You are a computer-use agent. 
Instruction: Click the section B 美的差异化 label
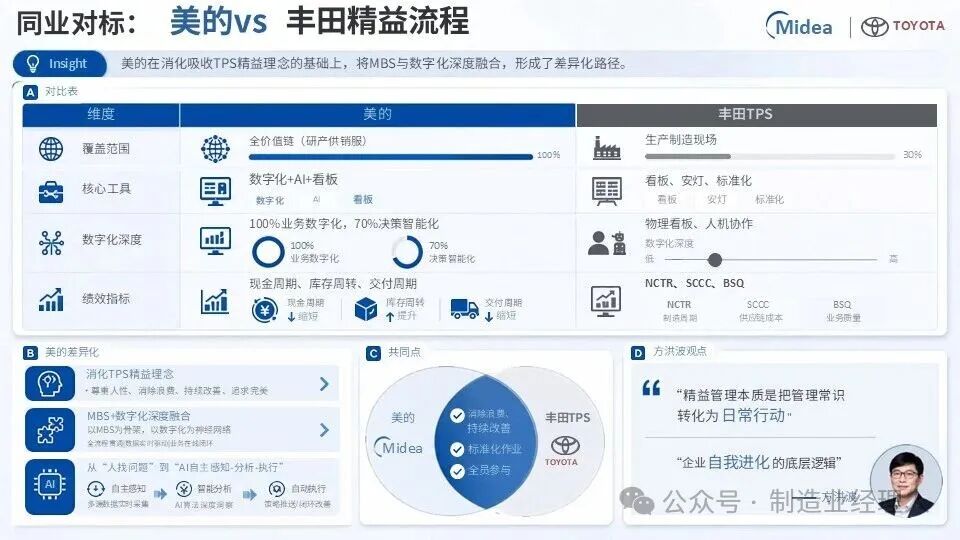point(61,353)
